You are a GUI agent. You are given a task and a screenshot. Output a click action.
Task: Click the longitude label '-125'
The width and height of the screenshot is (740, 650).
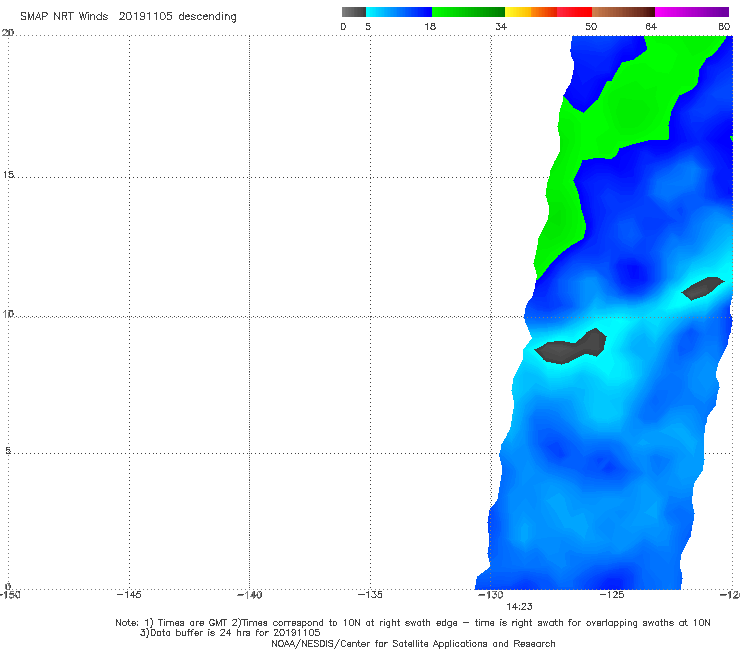(x=612, y=595)
